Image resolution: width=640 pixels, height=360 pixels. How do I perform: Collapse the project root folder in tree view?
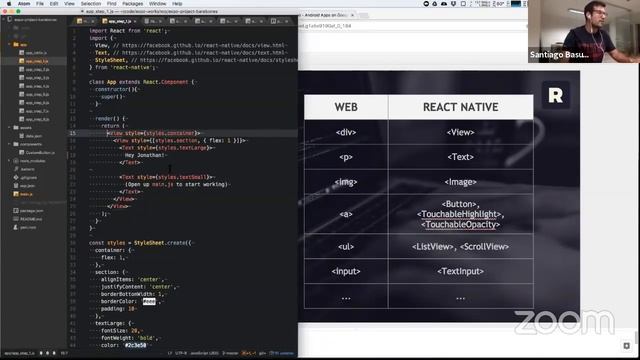[4, 19]
